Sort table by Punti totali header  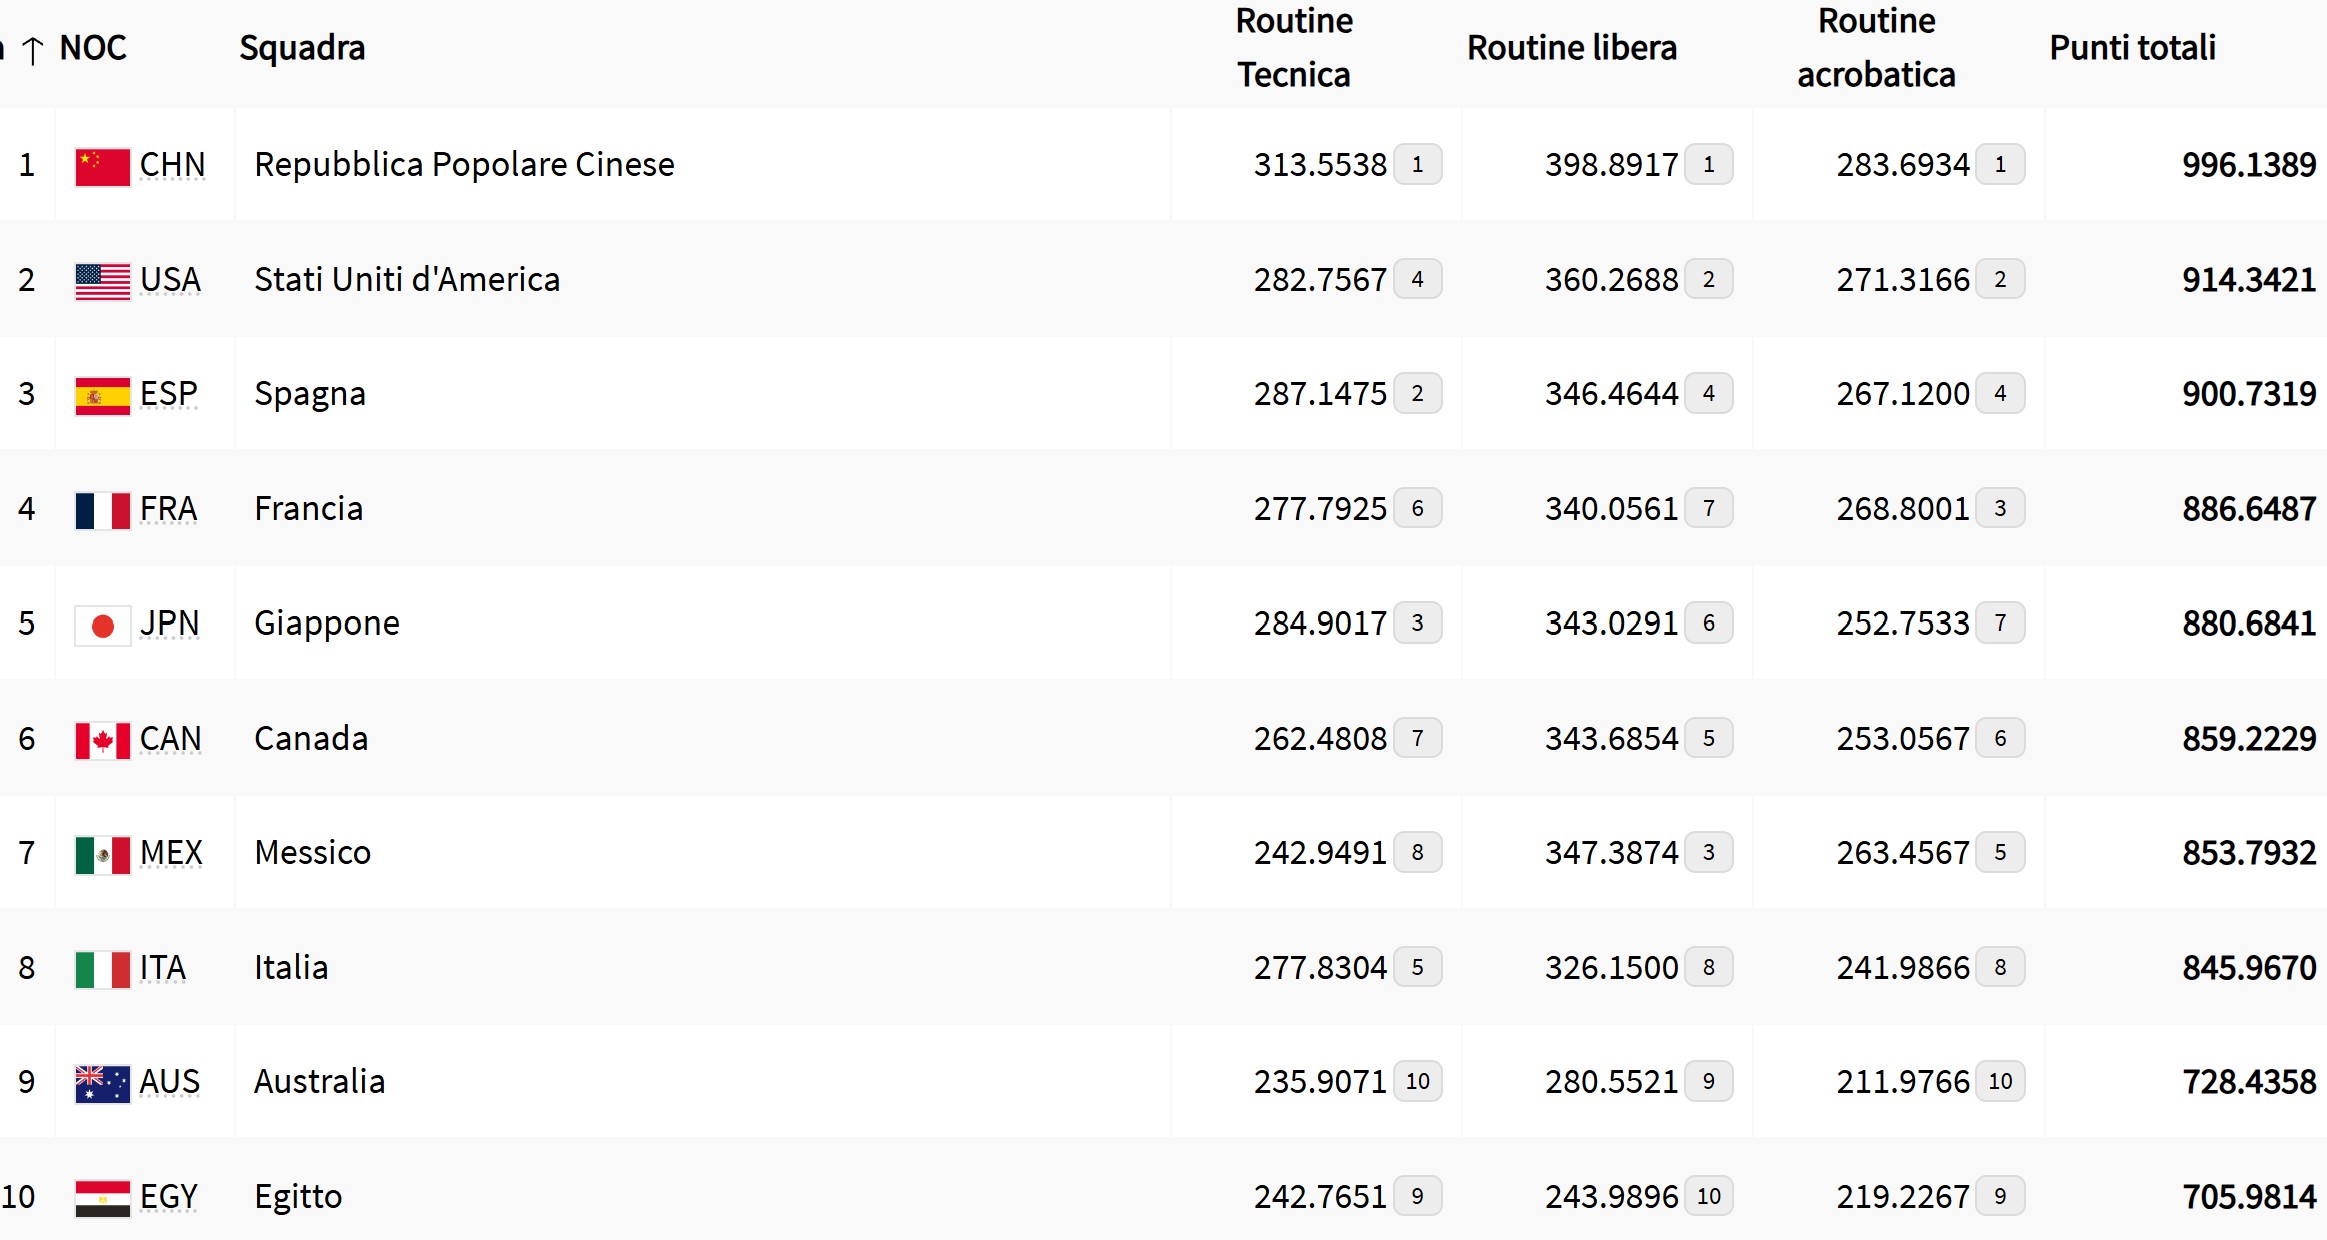[x=2132, y=48]
